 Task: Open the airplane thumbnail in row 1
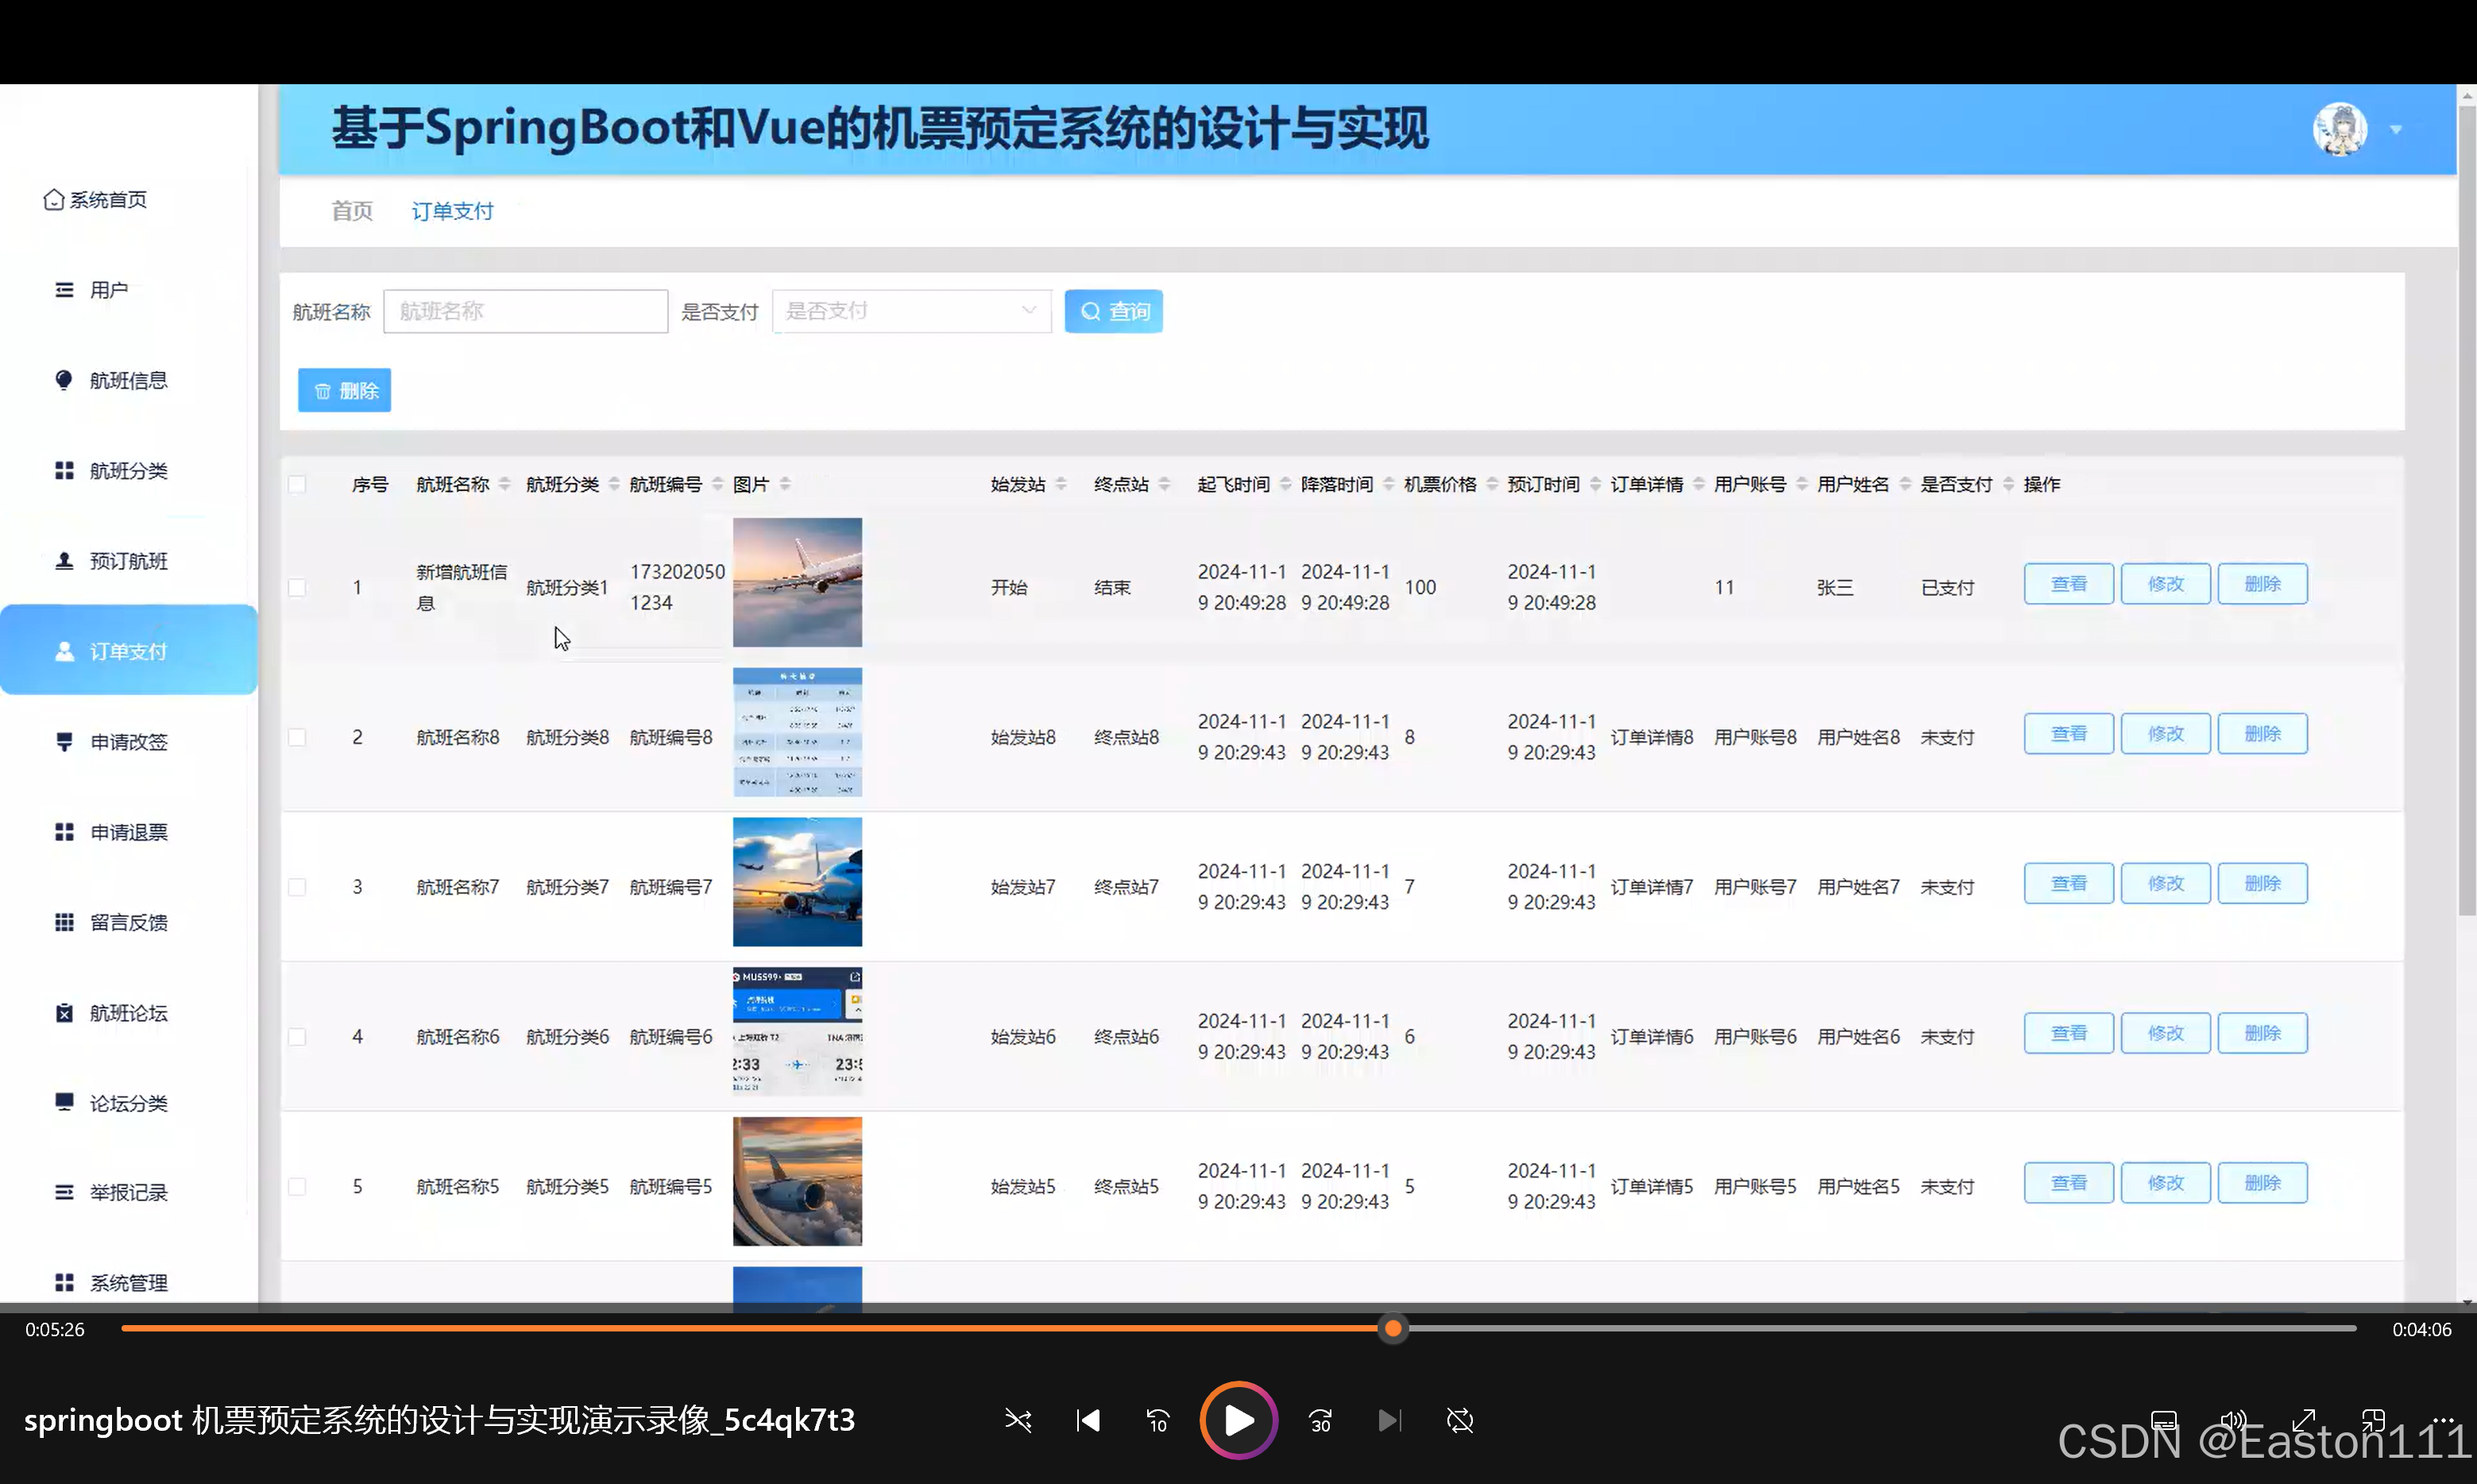point(797,582)
